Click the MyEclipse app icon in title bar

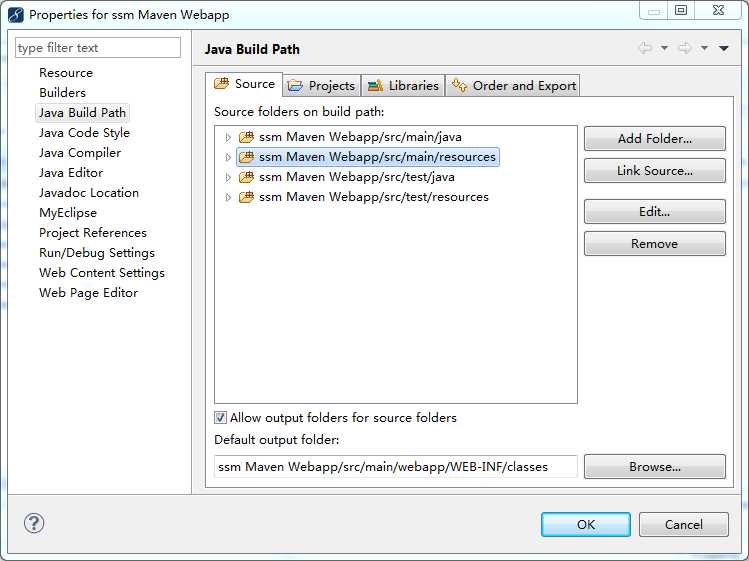pyautogui.click(x=16, y=15)
